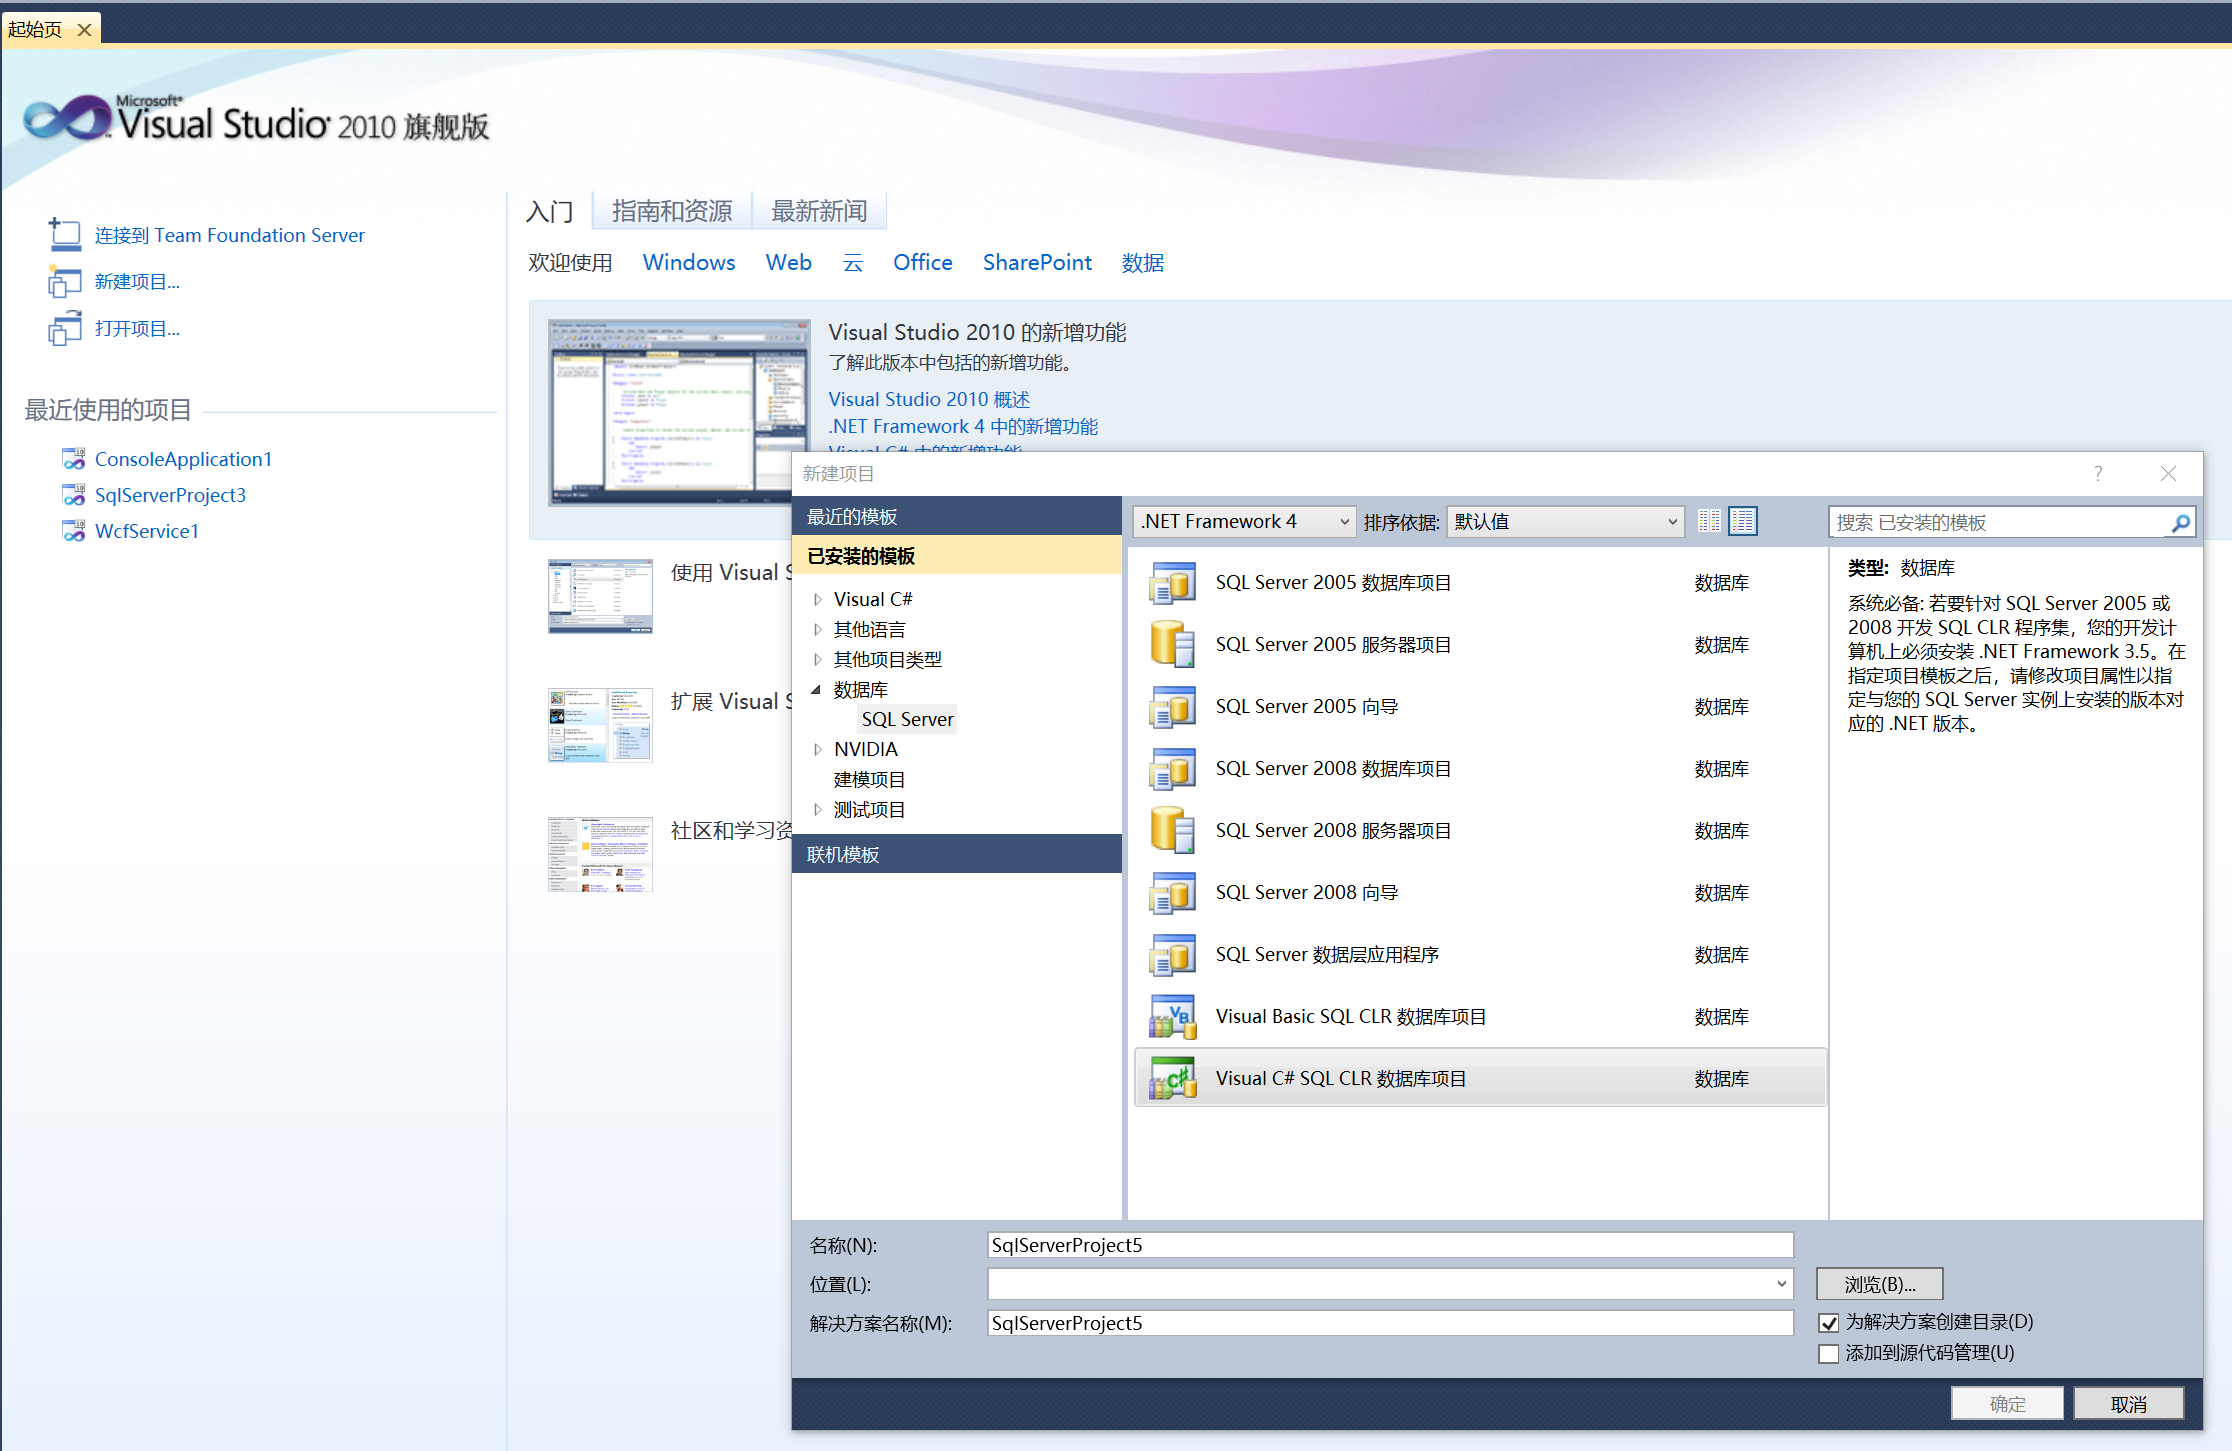Click the SQL Server 2008 服务器项目 template icon
Viewport: 2232px width, 1451px height.
point(1172,831)
